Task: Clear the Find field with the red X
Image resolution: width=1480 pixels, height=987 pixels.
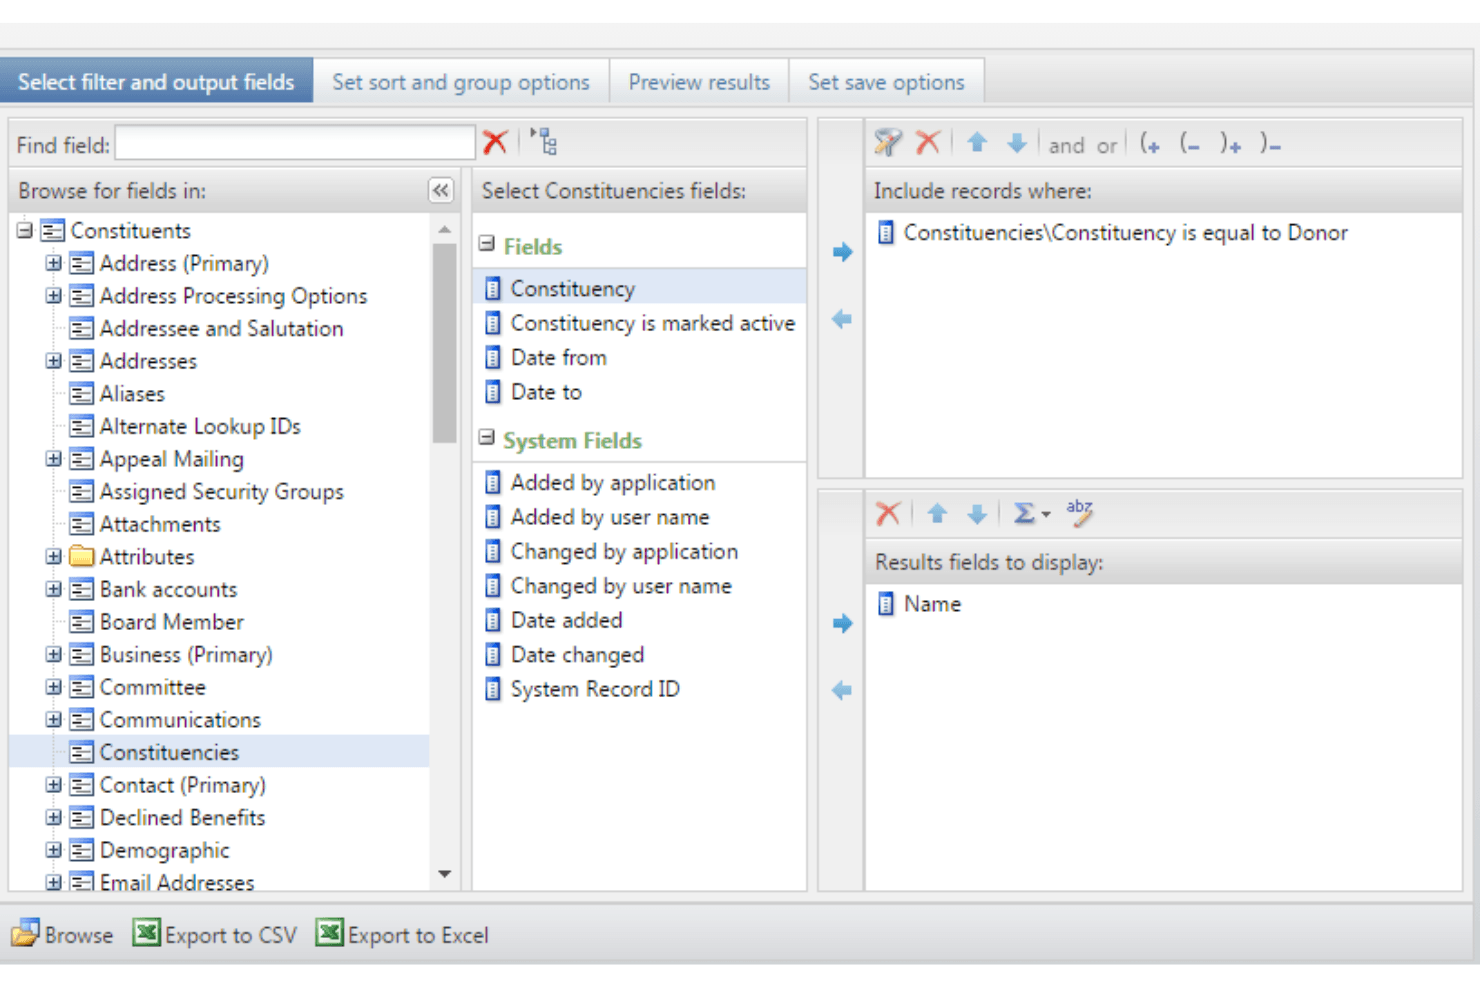Action: coord(495,143)
